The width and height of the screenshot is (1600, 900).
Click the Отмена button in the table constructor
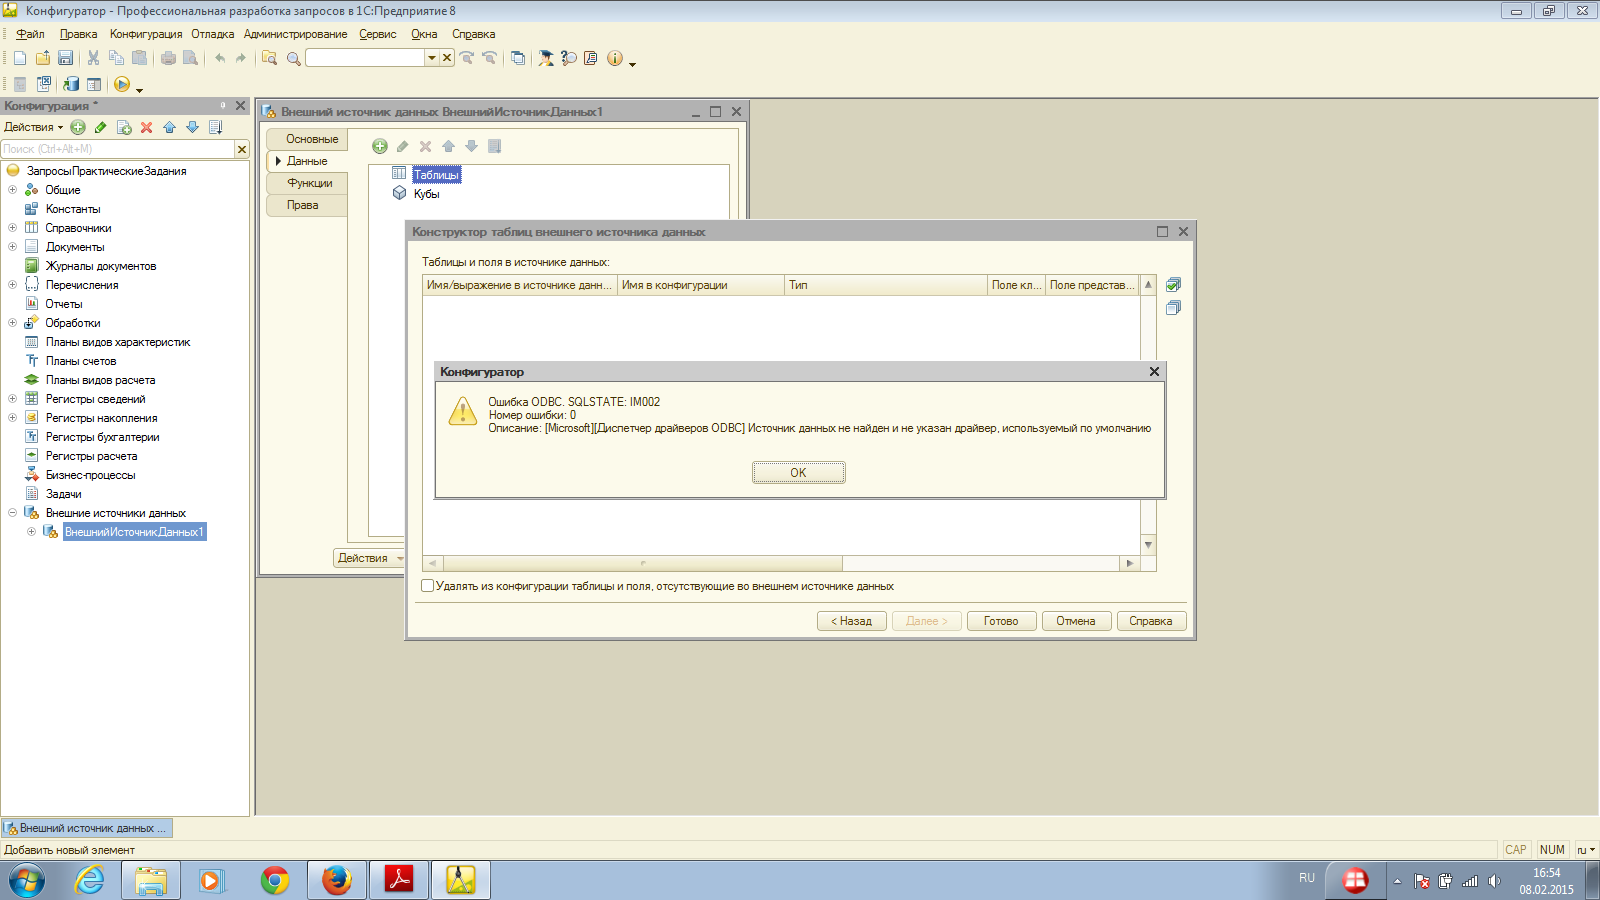(x=1075, y=621)
